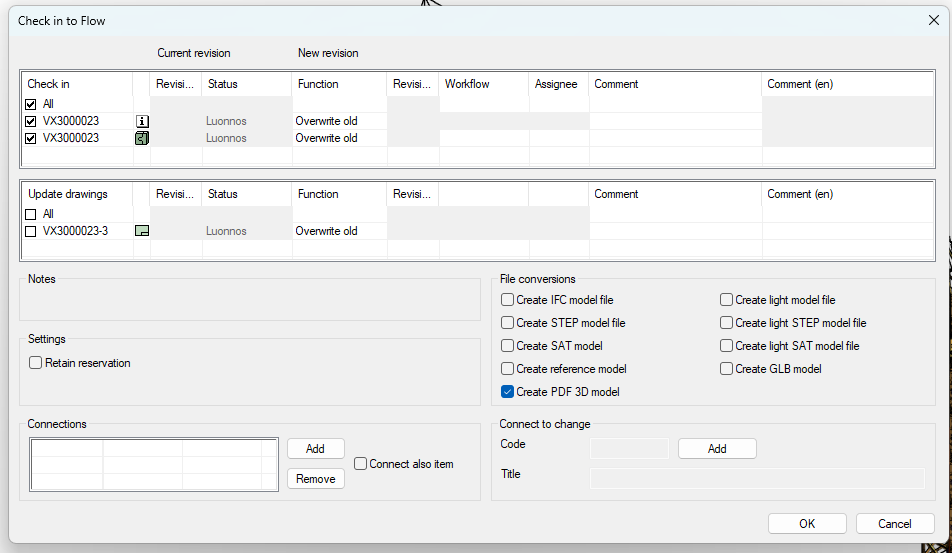
Task: Enable Create IFC model file
Action: (x=508, y=300)
